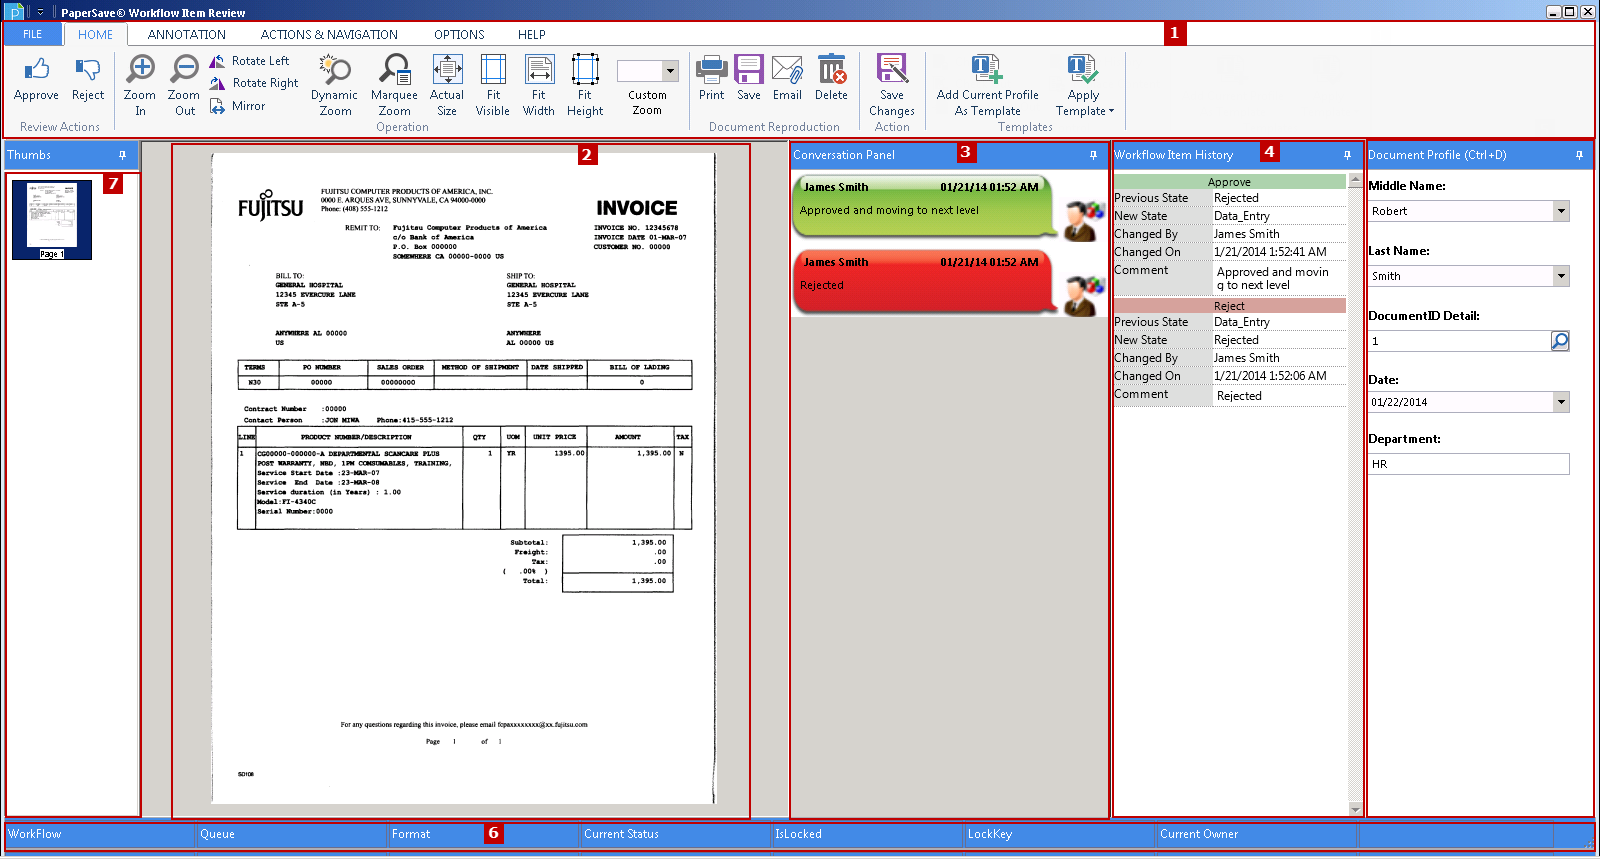The image size is (1600, 859).
Task: Click the Queue status column
Action: 291,834
